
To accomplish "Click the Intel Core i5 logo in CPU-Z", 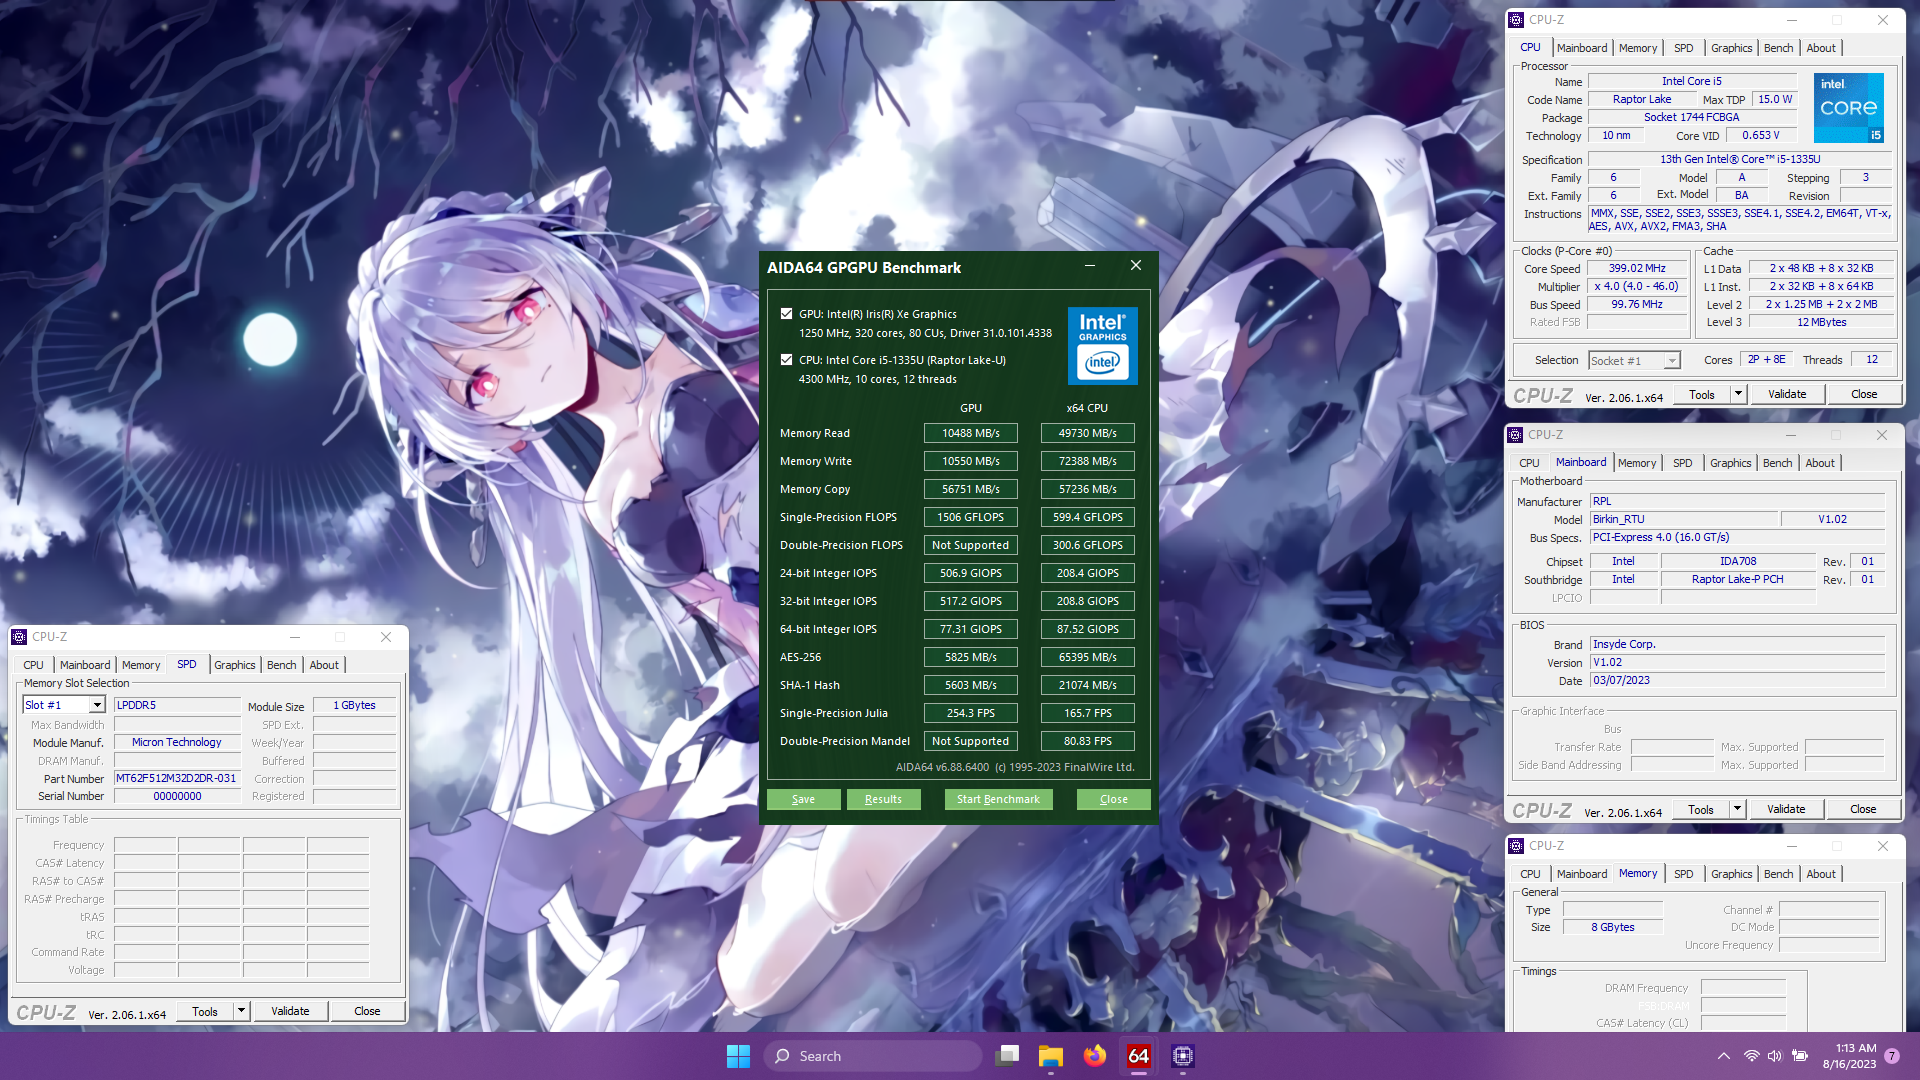I will (1849, 107).
